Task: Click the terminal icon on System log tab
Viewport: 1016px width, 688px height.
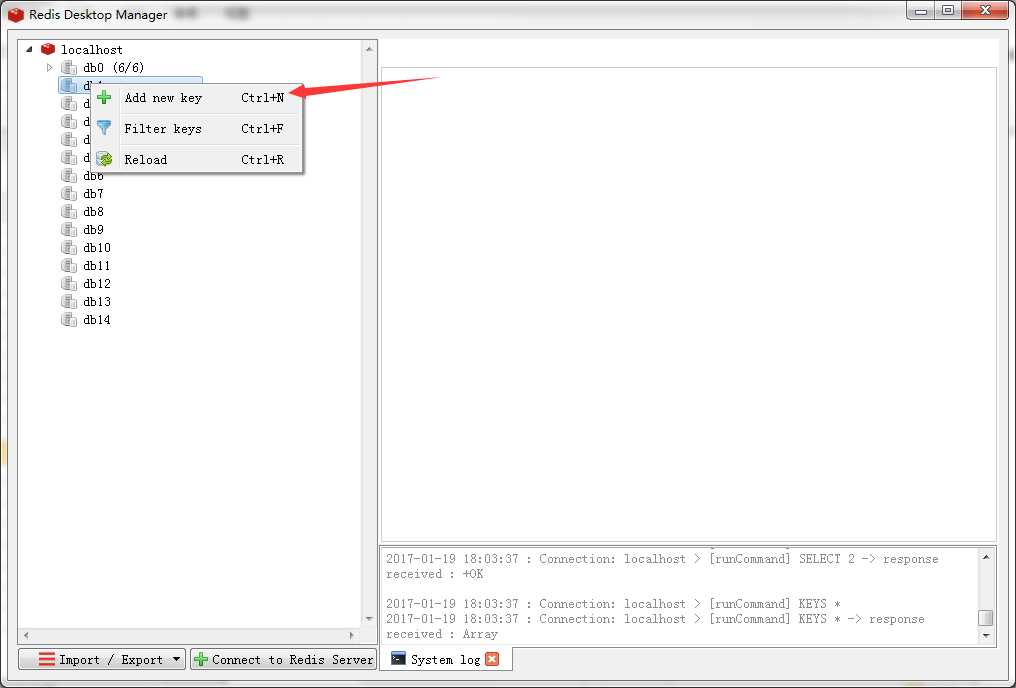Action: tap(398, 659)
